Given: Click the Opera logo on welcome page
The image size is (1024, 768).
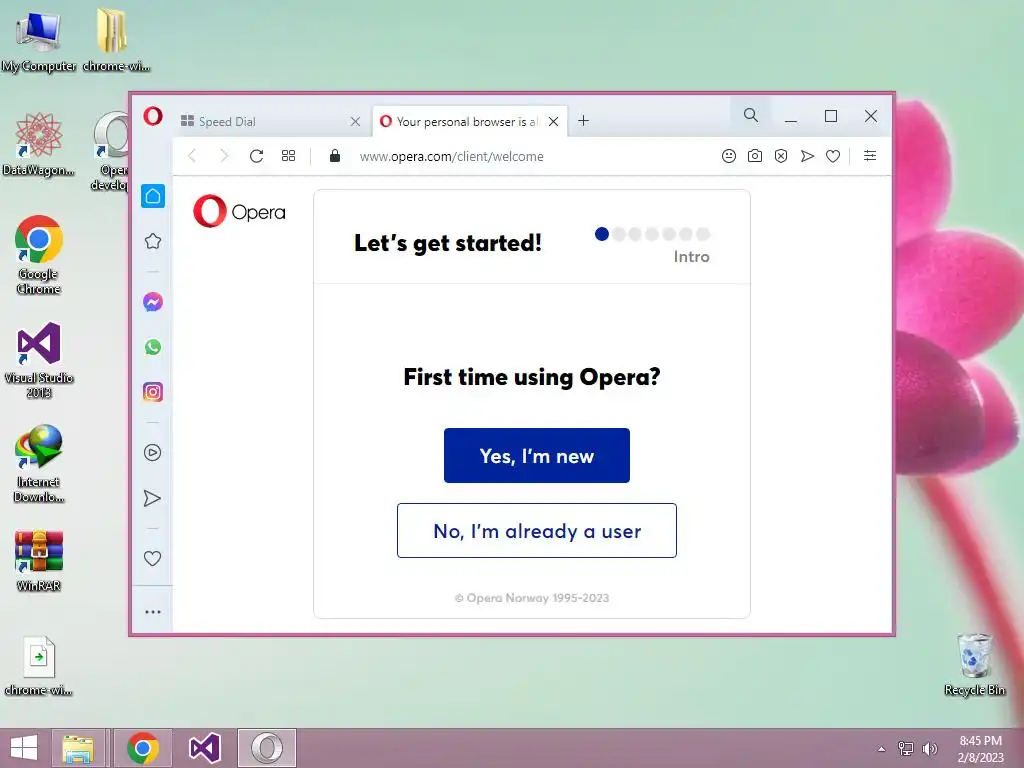Looking at the screenshot, I should (x=239, y=212).
